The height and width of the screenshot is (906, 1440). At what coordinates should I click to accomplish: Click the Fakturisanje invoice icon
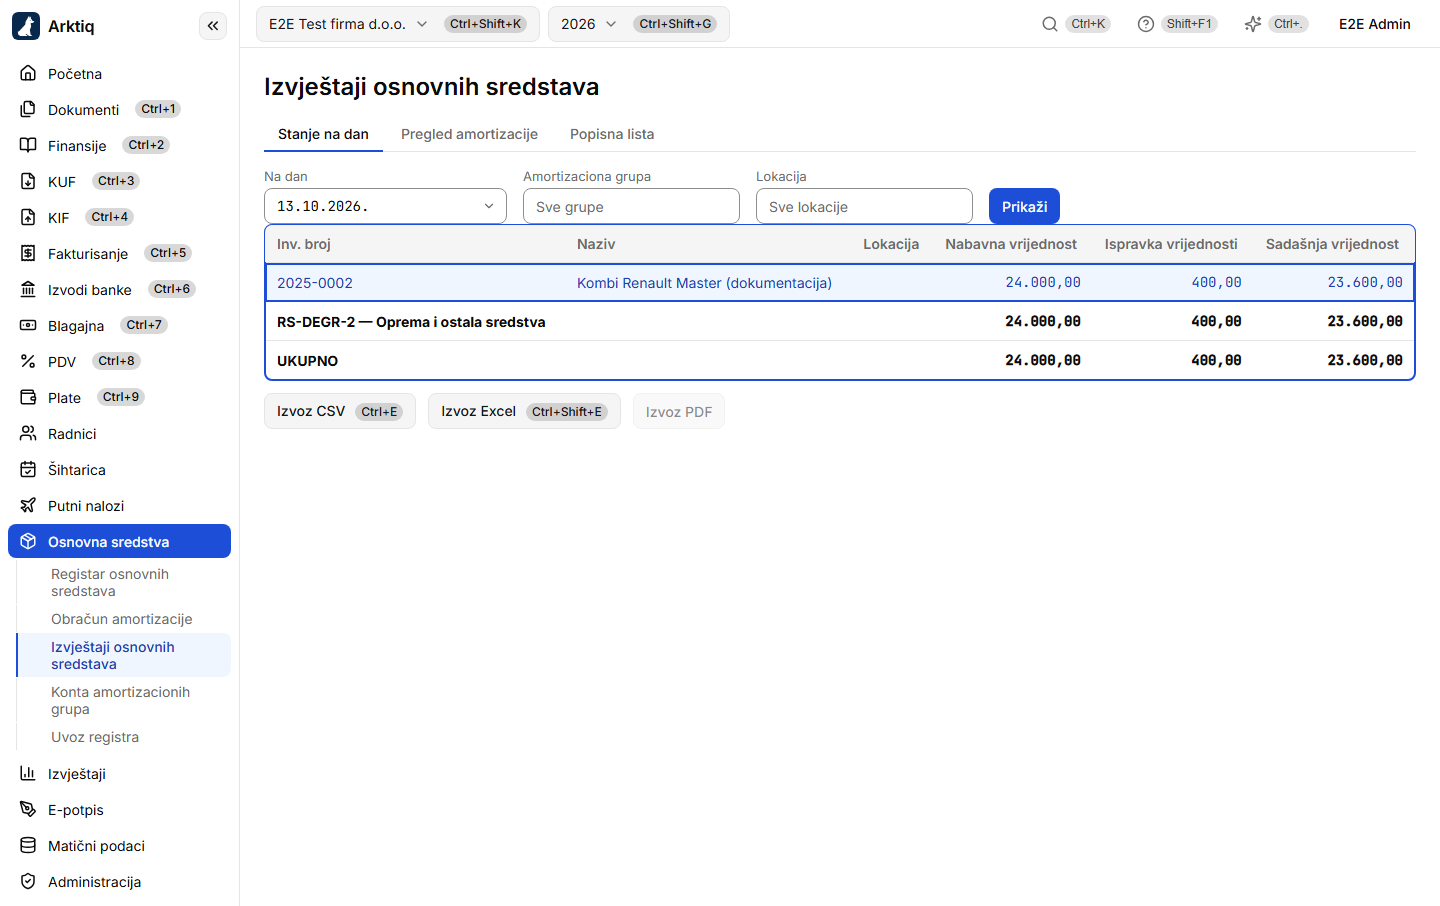(x=28, y=254)
